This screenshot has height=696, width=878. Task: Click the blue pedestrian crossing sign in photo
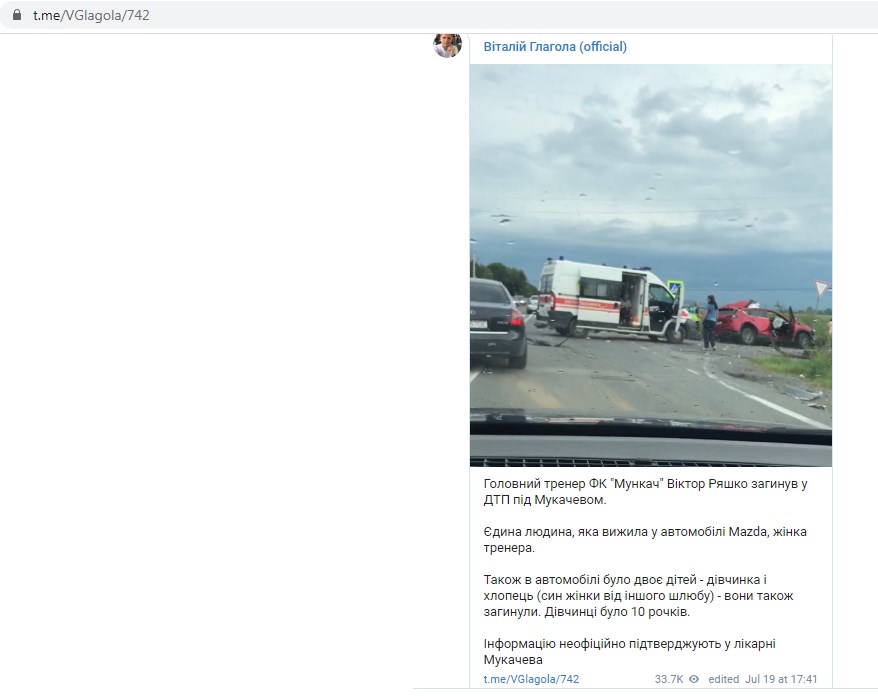click(675, 289)
